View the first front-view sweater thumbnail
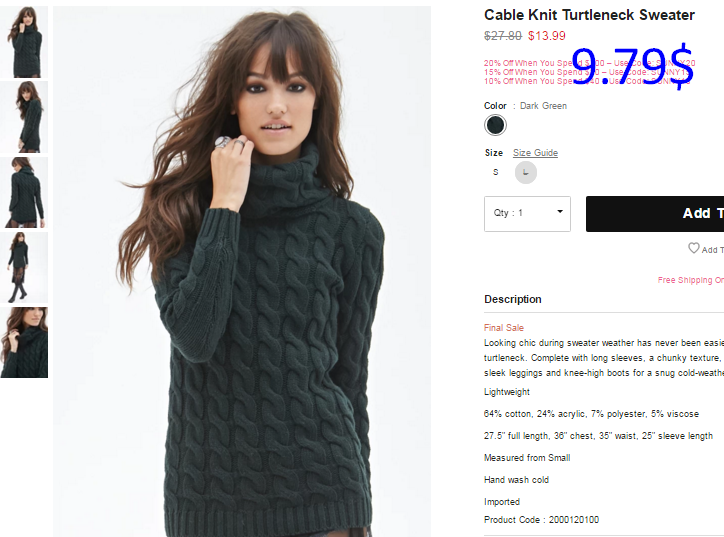Viewport: 724px width, 537px height. point(24,42)
